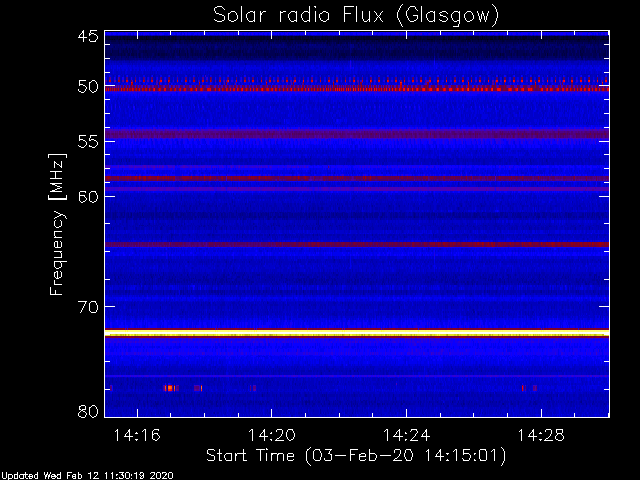Screen dimensions: 640x480
Task: Click the title 'Solar radio Flux (Glasgow)'
Action: tap(356, 15)
